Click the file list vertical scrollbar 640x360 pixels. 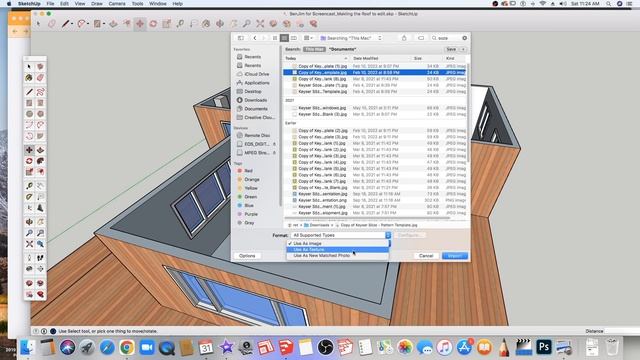(x=468, y=112)
